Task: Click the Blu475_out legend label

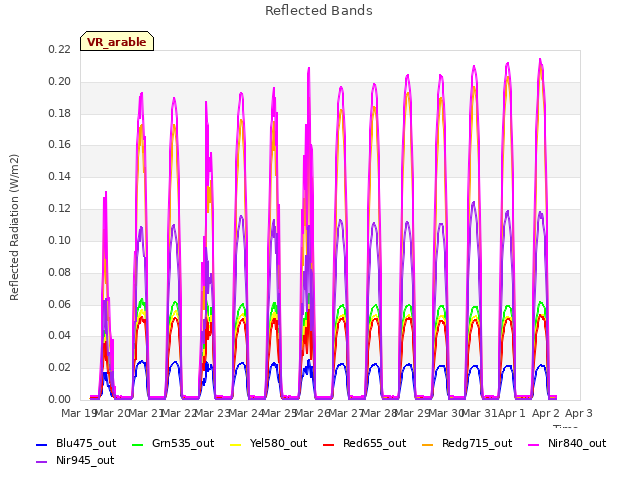Action: pos(86,443)
